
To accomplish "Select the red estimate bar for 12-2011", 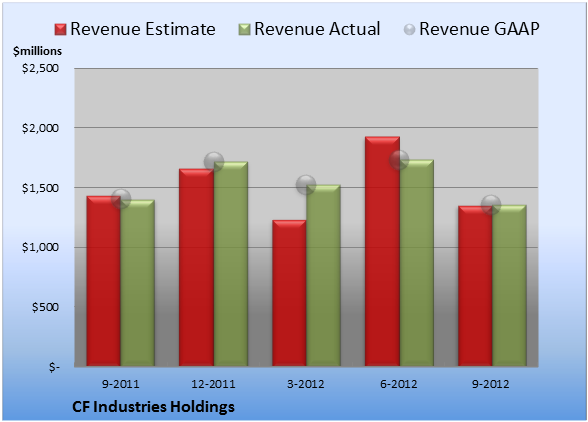I will pyautogui.click(x=196, y=267).
